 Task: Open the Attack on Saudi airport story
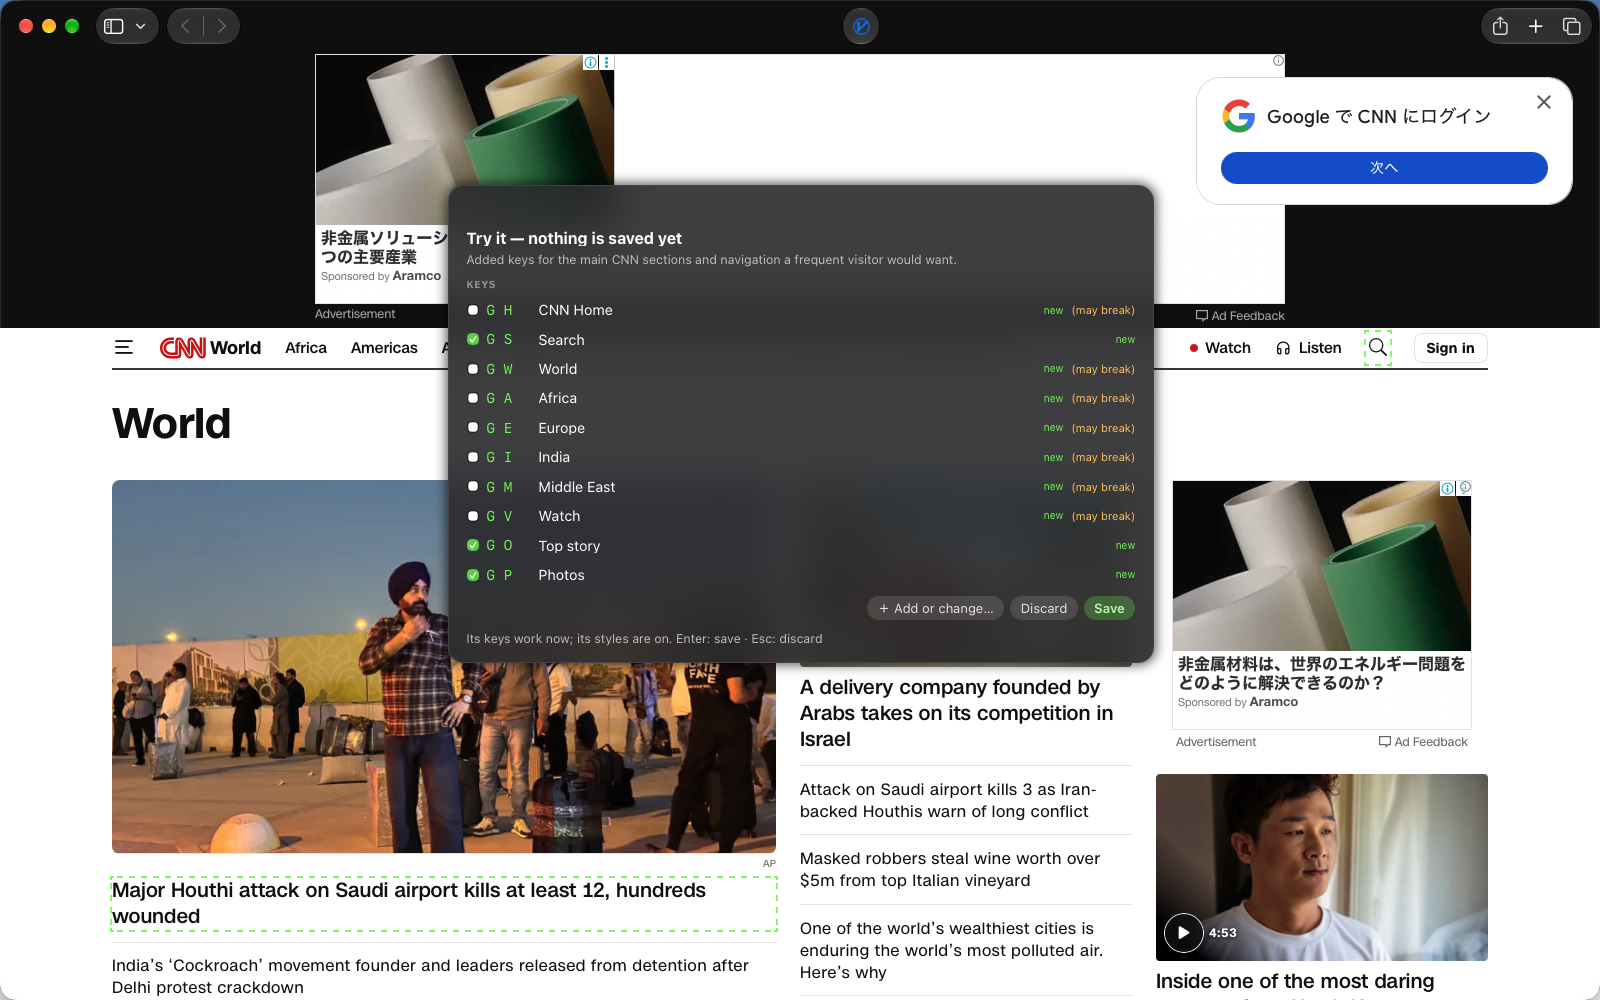pyautogui.click(x=948, y=800)
